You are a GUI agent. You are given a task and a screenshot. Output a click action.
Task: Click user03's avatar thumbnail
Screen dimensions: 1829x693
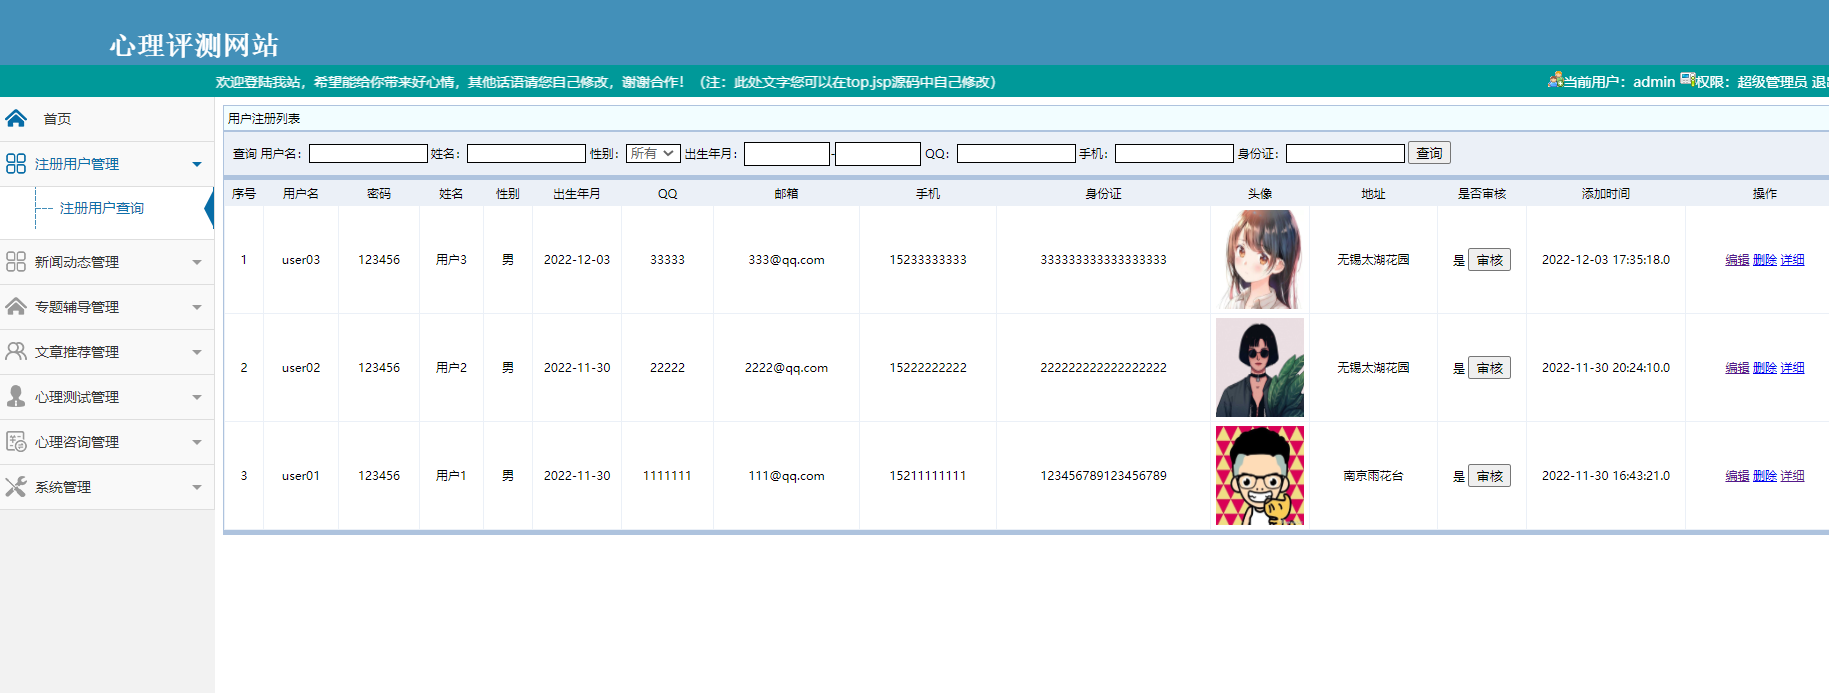(1260, 259)
